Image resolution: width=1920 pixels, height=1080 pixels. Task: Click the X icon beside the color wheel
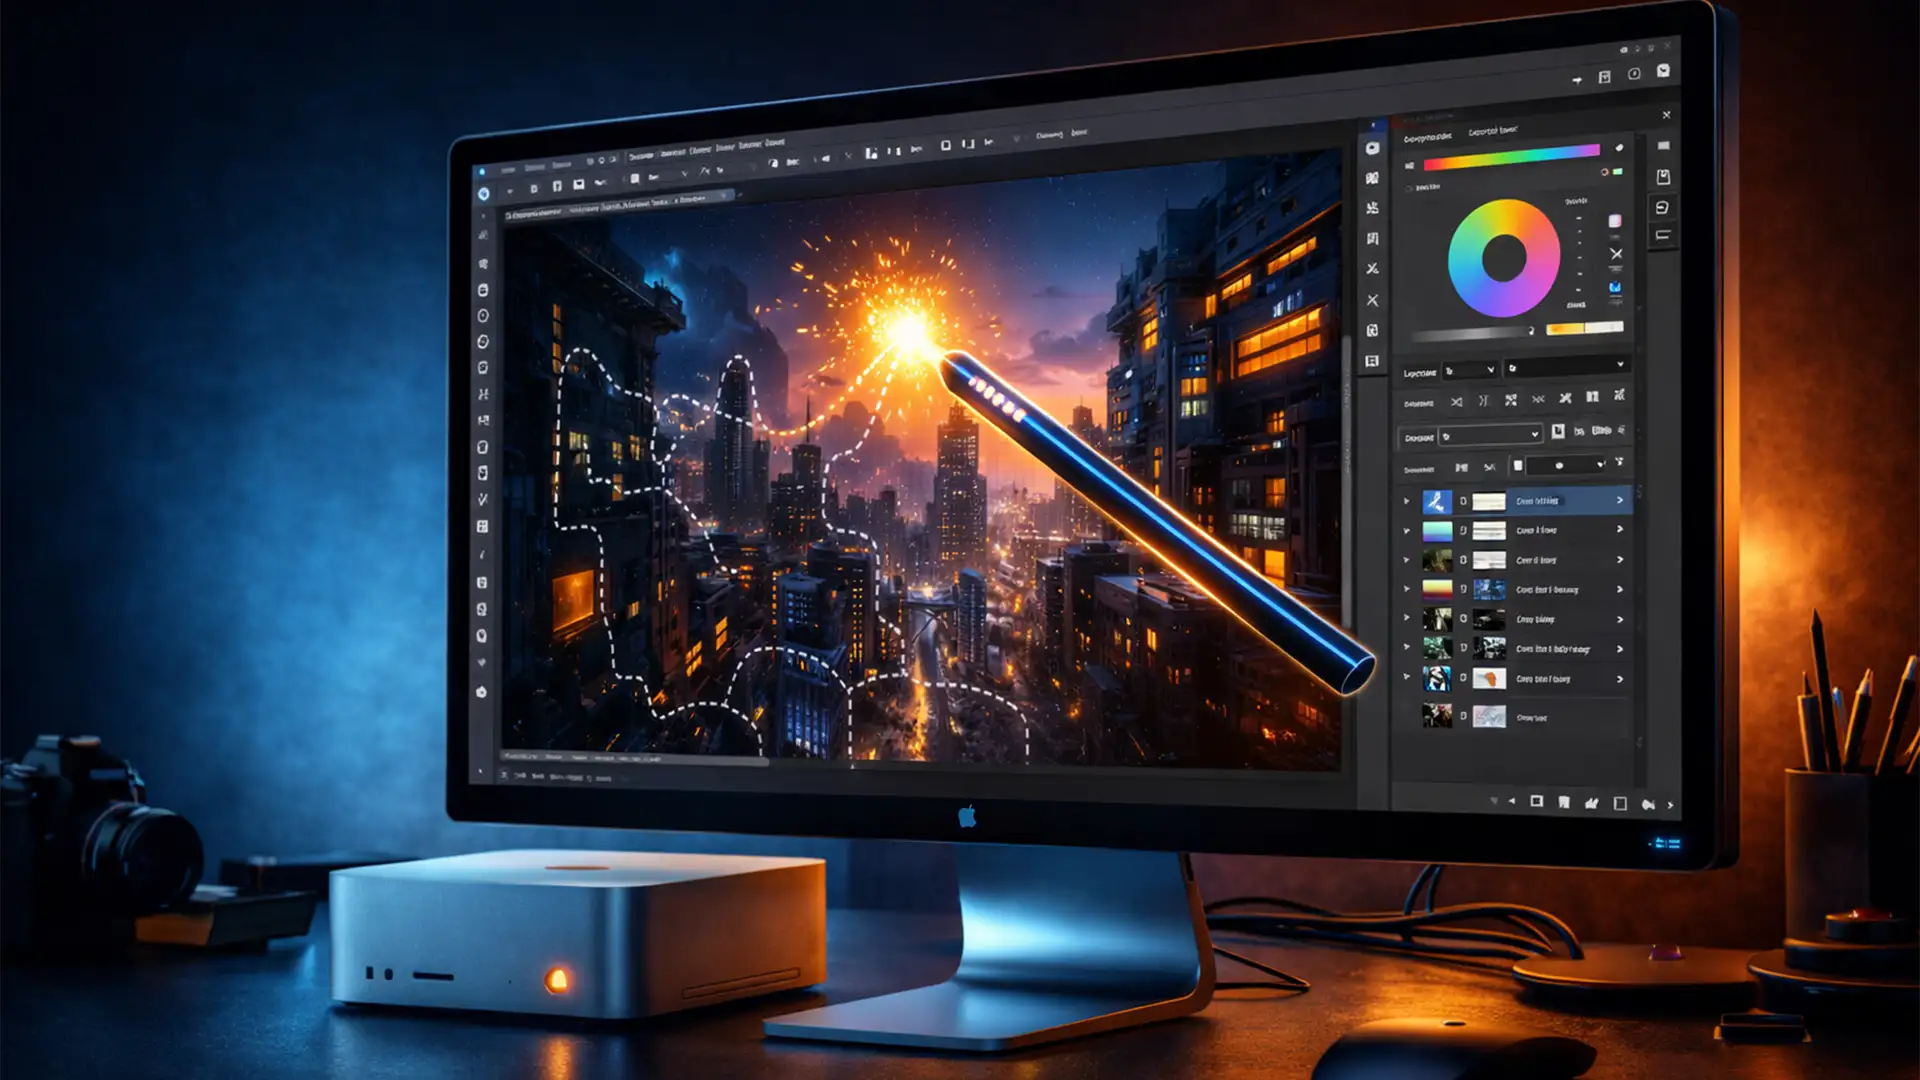(1616, 254)
